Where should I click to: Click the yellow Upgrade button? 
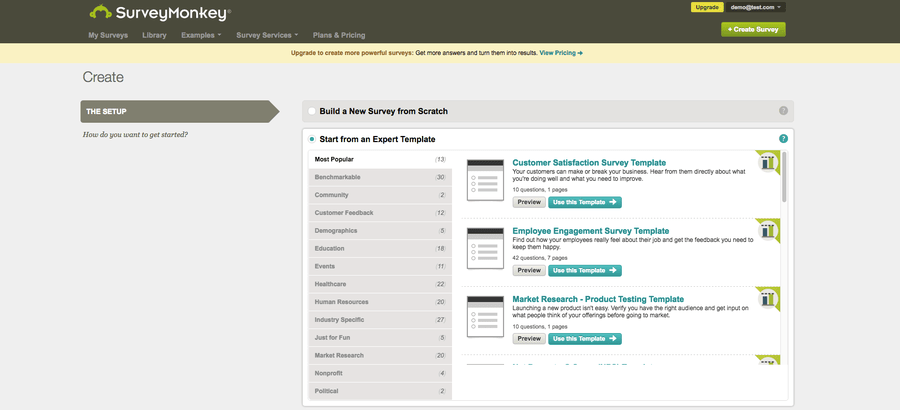[x=707, y=7]
